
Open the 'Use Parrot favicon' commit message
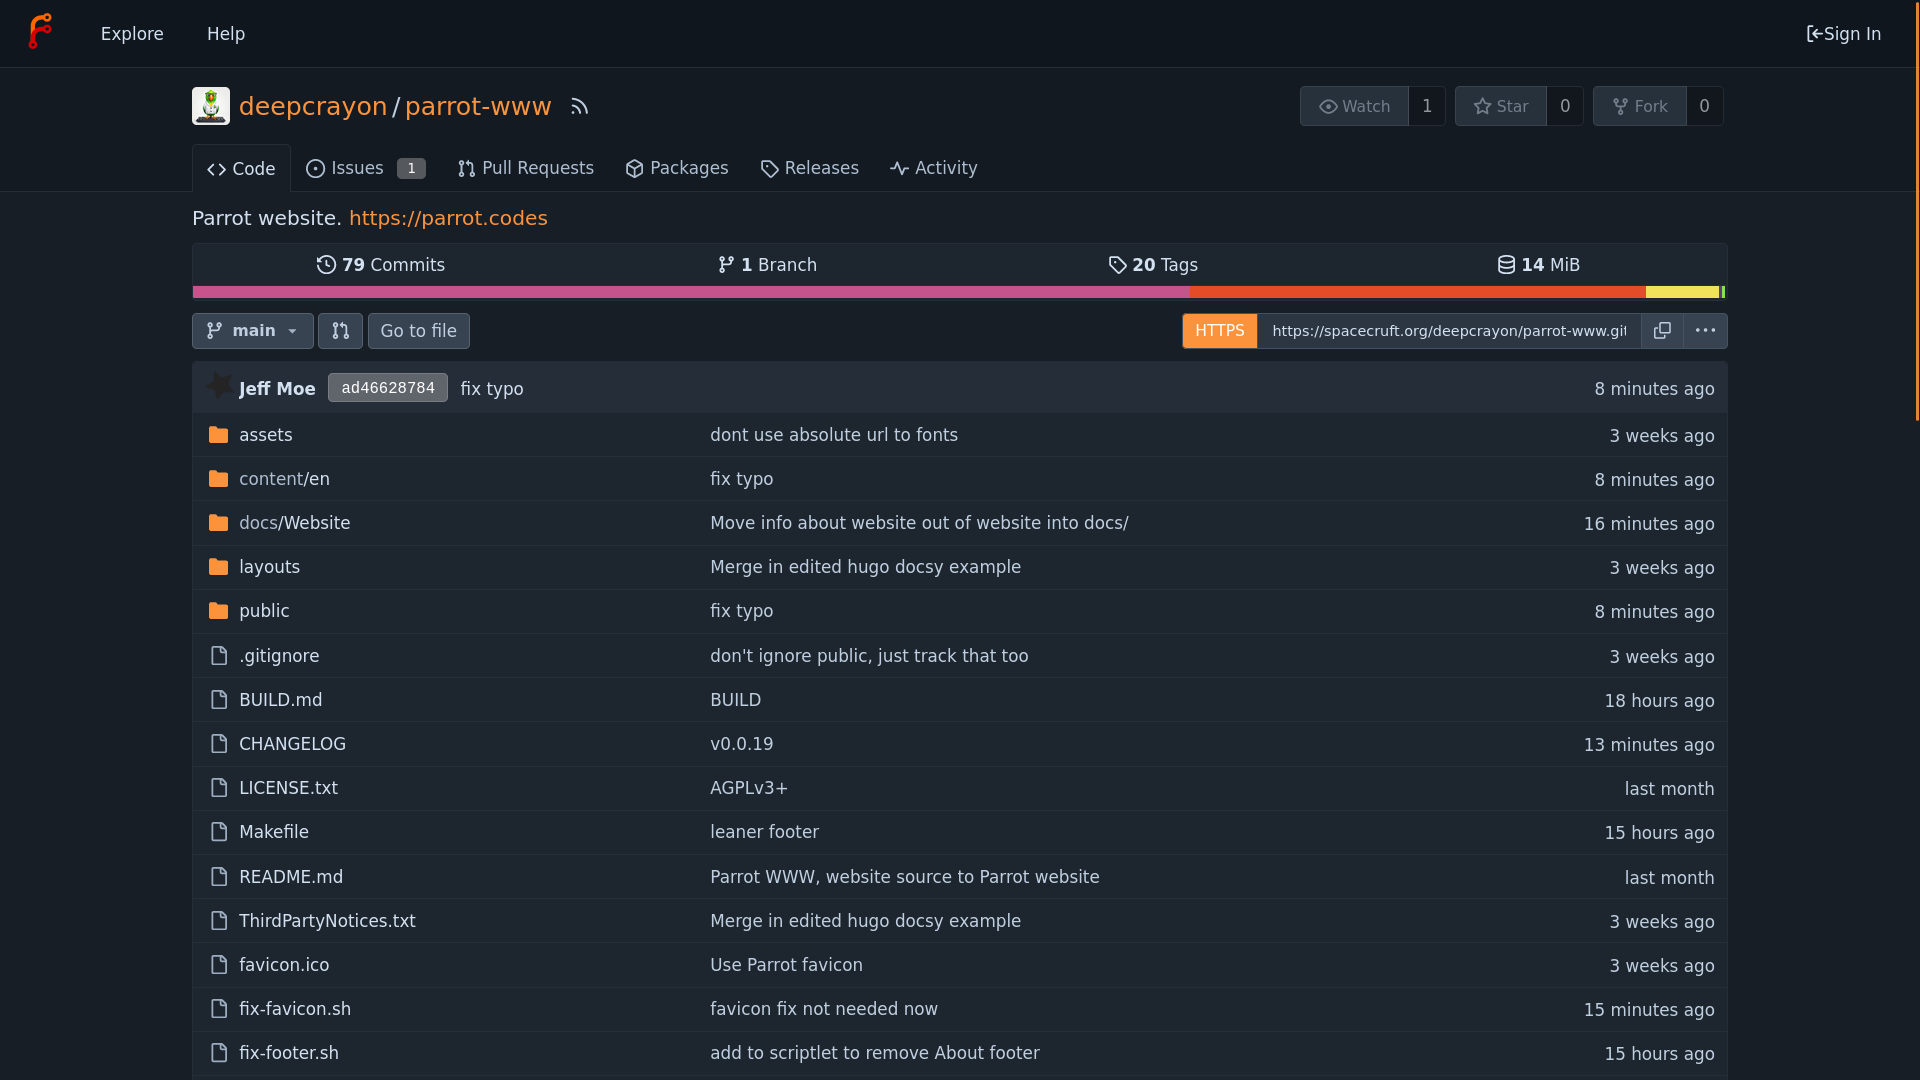[x=786, y=965]
